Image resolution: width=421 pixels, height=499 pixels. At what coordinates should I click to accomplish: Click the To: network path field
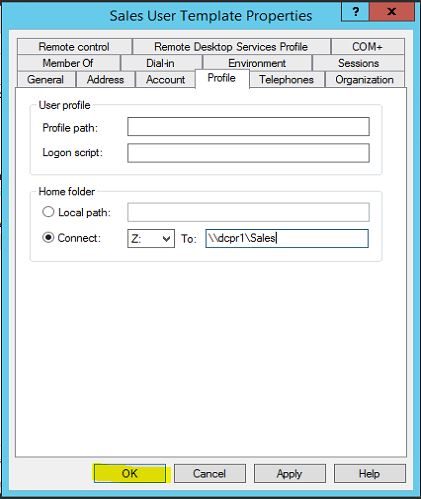[287, 238]
